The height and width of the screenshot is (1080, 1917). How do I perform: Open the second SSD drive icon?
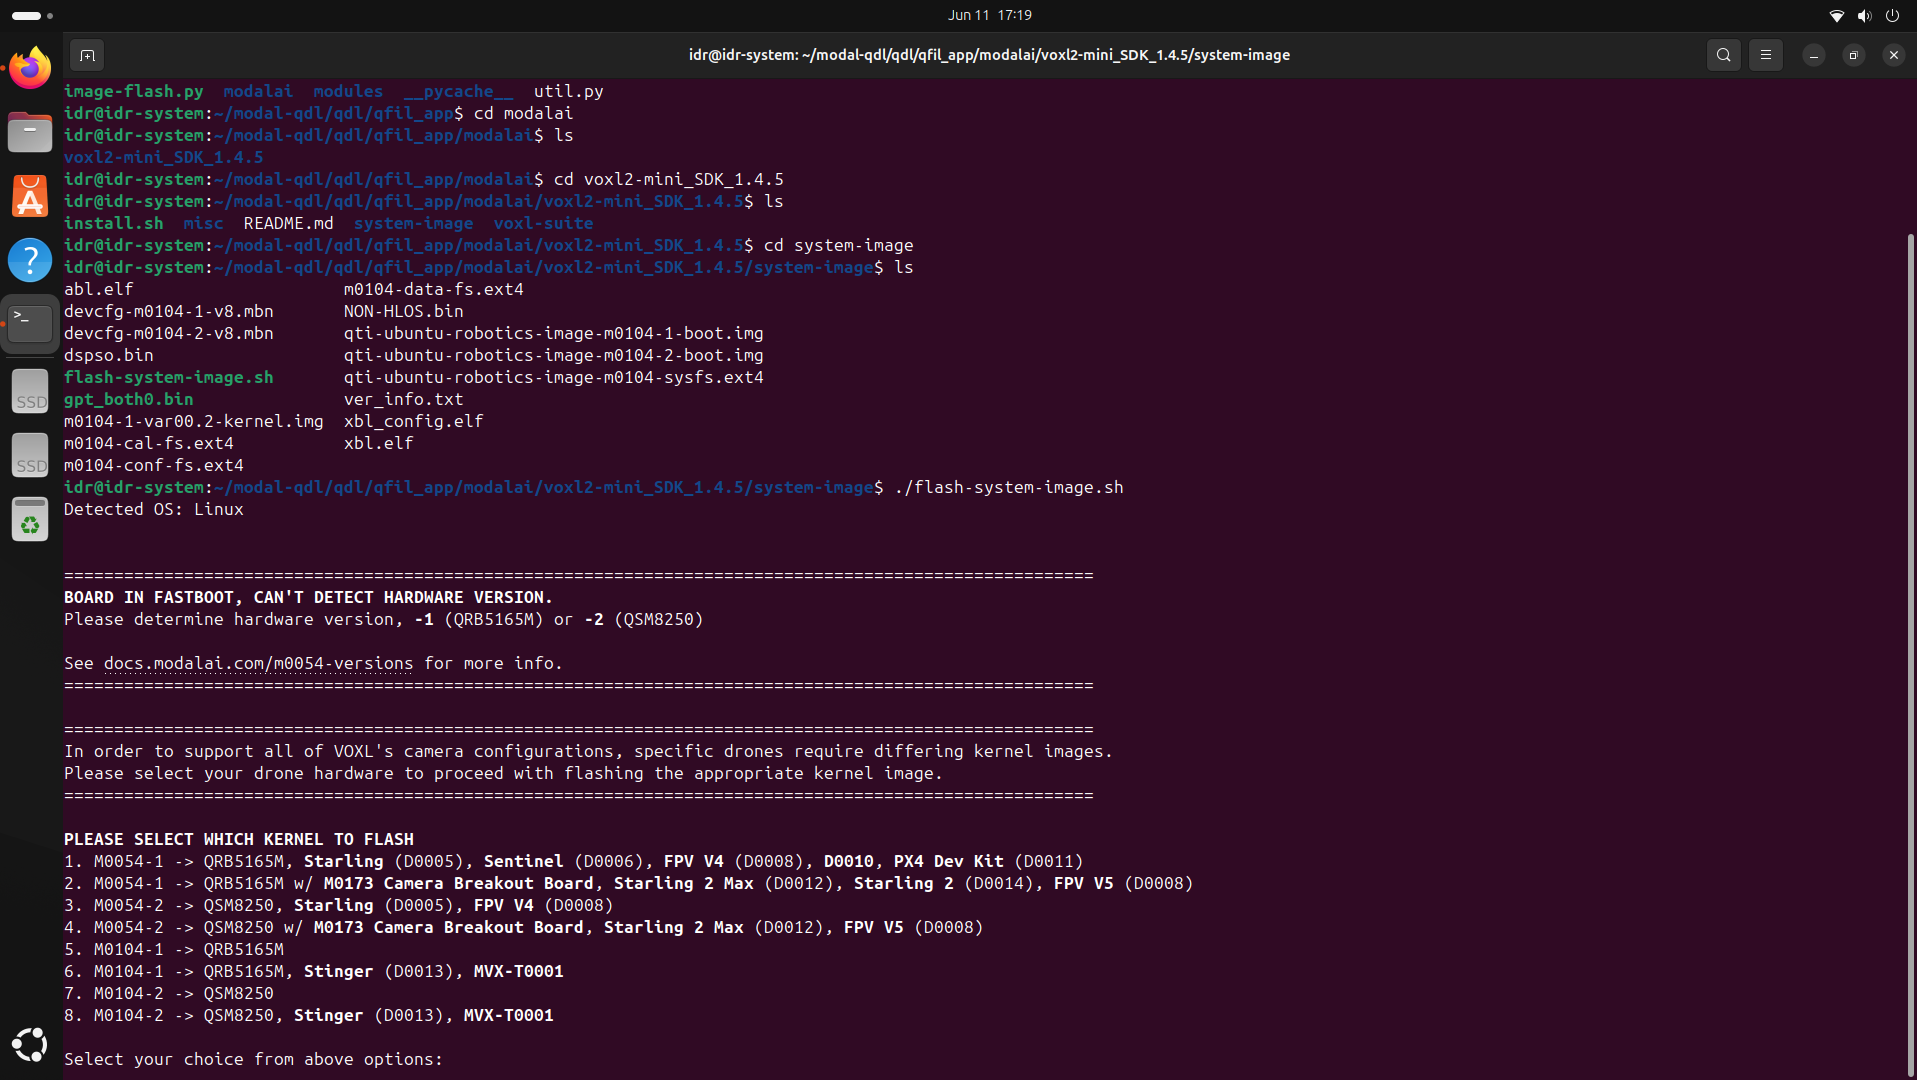[x=30, y=455]
